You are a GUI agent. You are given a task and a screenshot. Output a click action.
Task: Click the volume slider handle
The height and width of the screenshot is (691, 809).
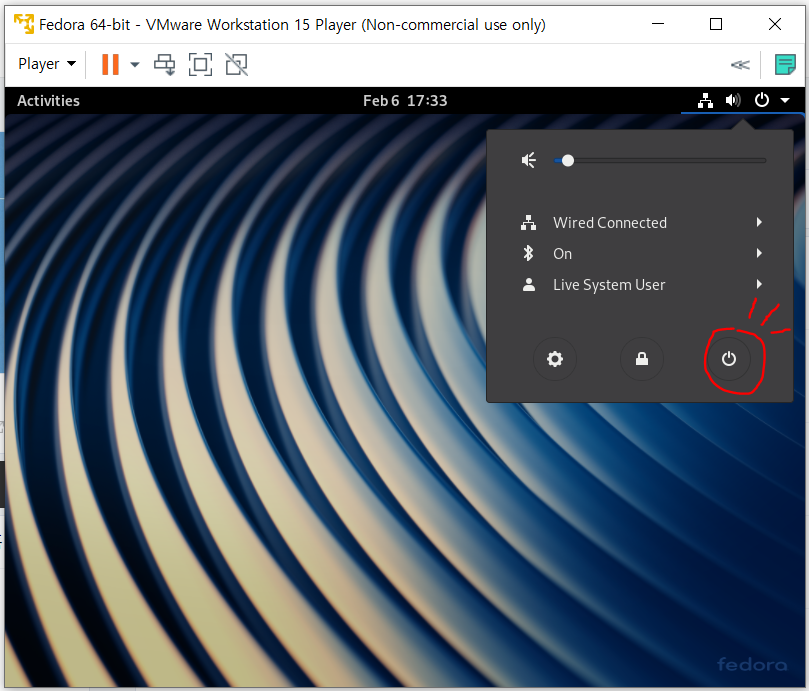[568, 160]
